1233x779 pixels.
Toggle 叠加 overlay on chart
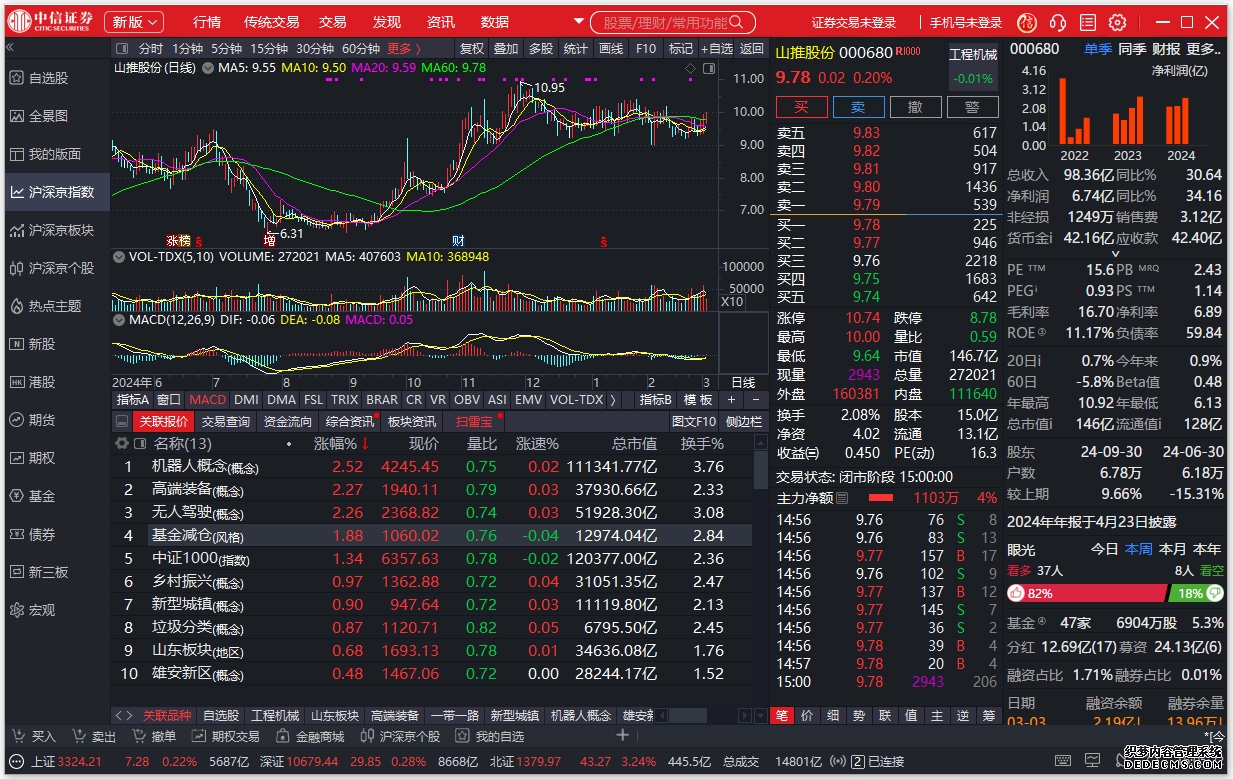click(x=506, y=48)
